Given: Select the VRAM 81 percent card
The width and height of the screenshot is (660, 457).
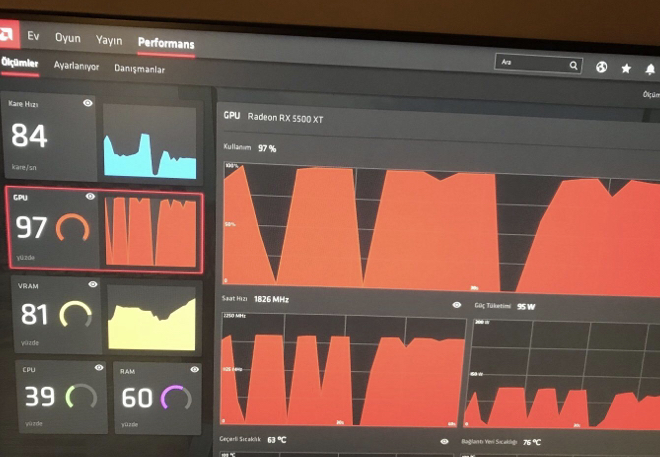Looking at the screenshot, I should pos(56,315).
